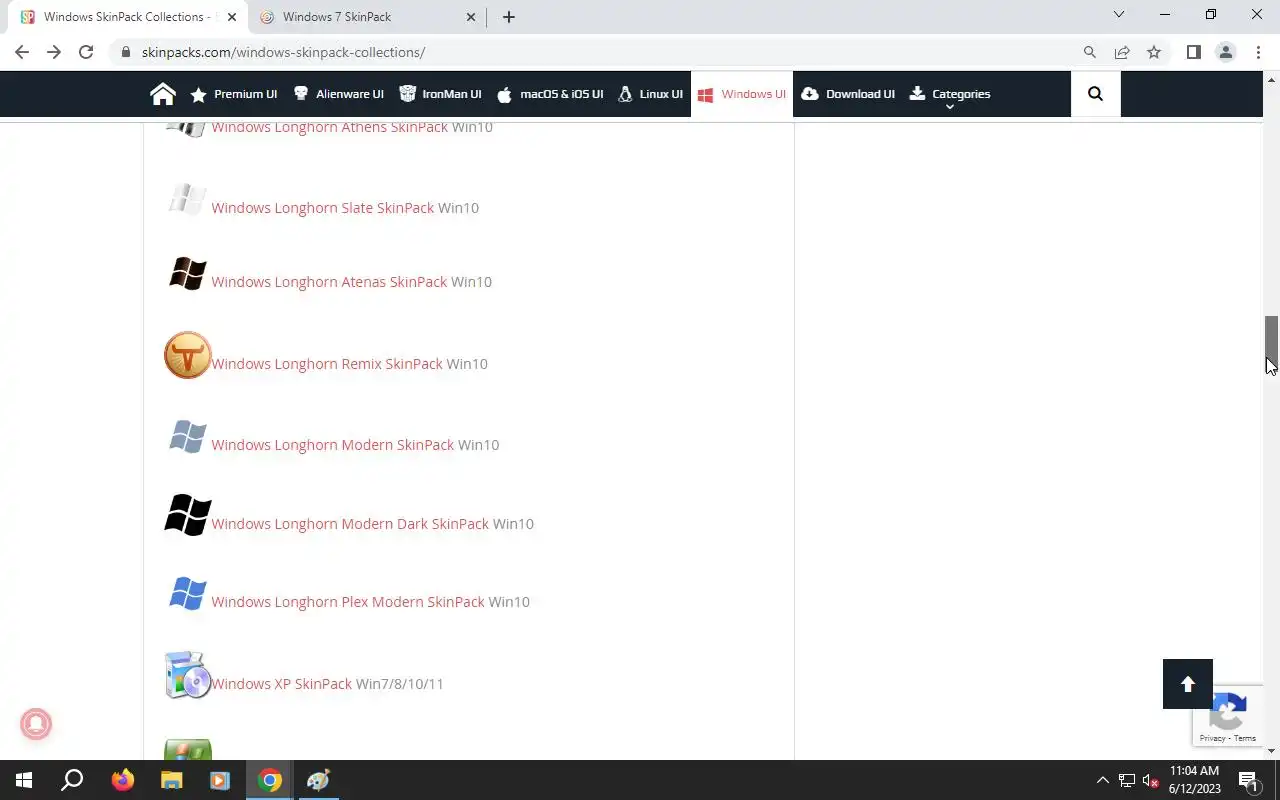Open the tab search chevron
This screenshot has height=800, width=1280.
1119,15
